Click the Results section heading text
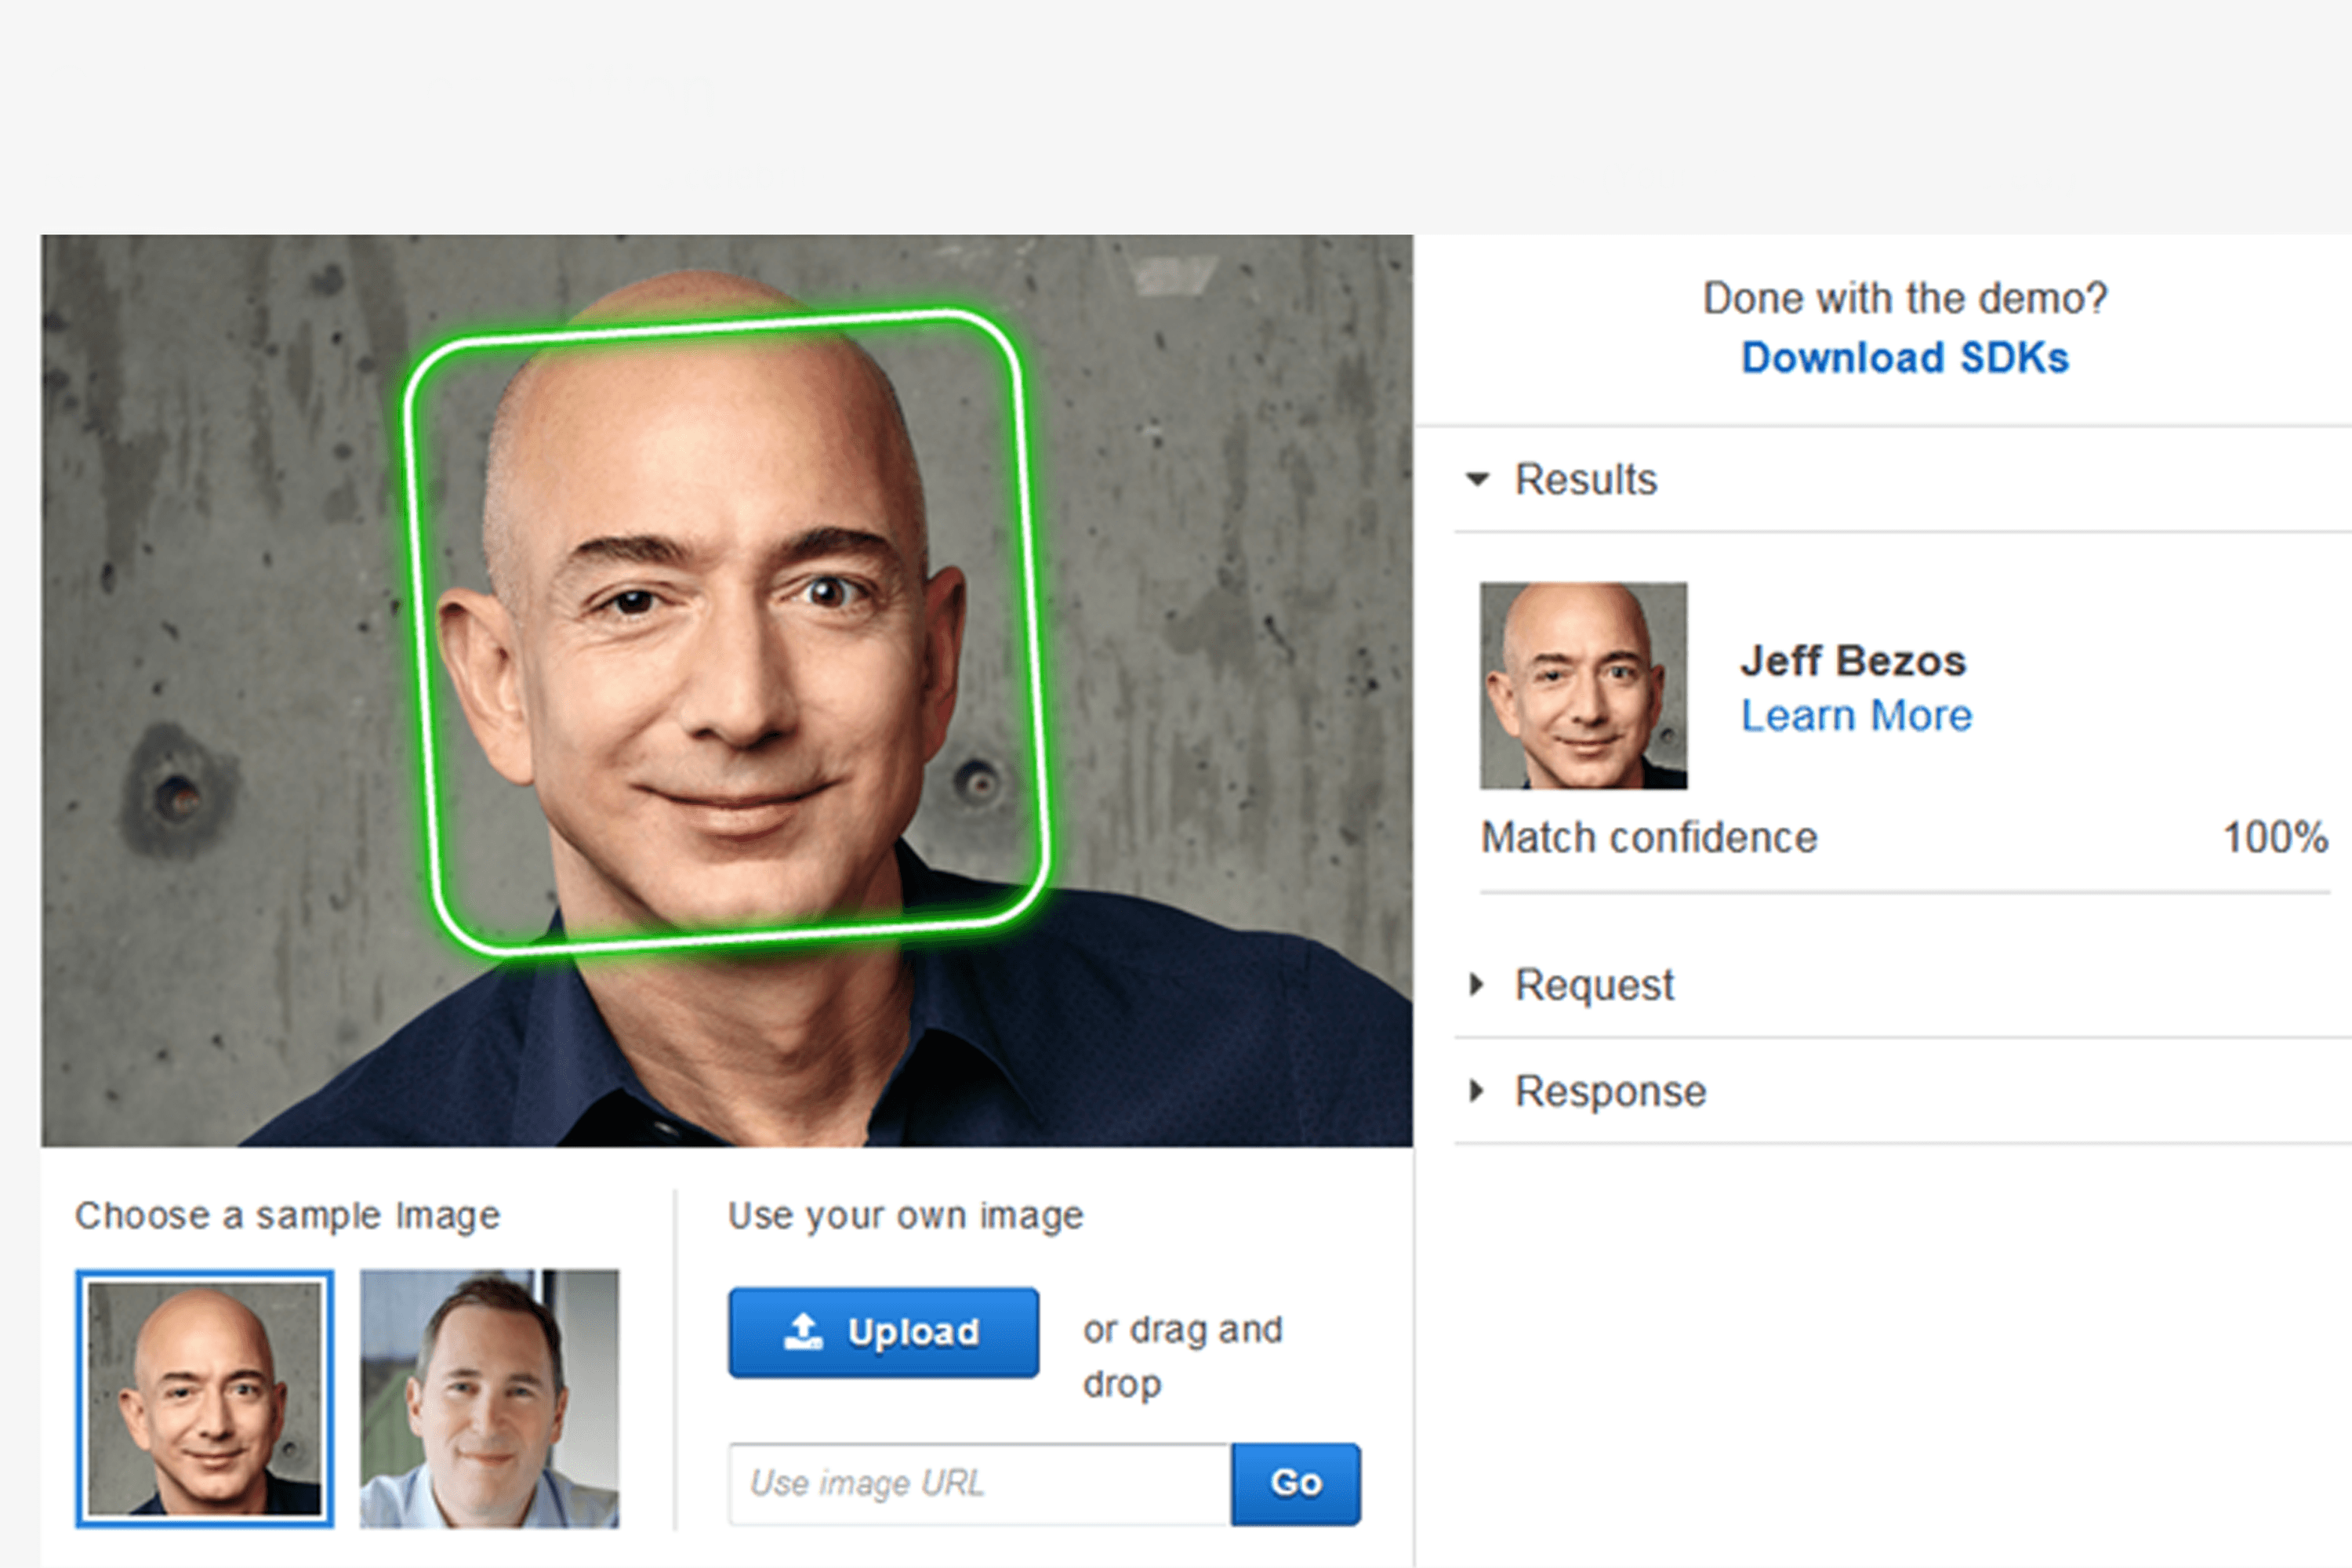Screen dimensions: 2352x1568 [1585, 479]
